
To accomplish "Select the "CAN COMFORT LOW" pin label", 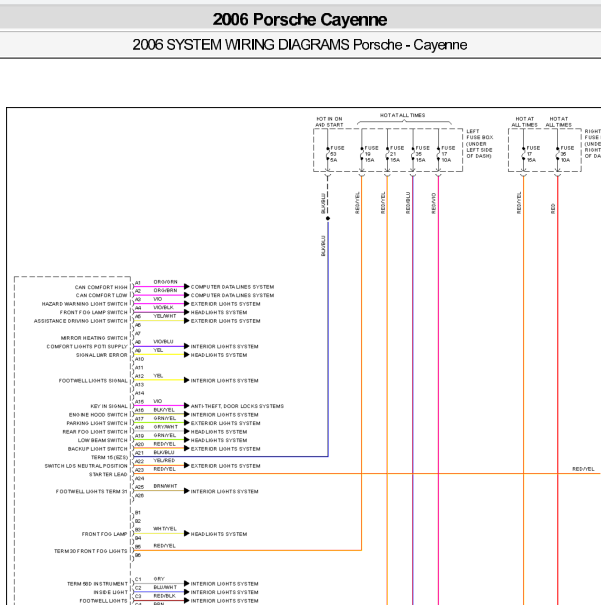I will [x=101, y=296].
